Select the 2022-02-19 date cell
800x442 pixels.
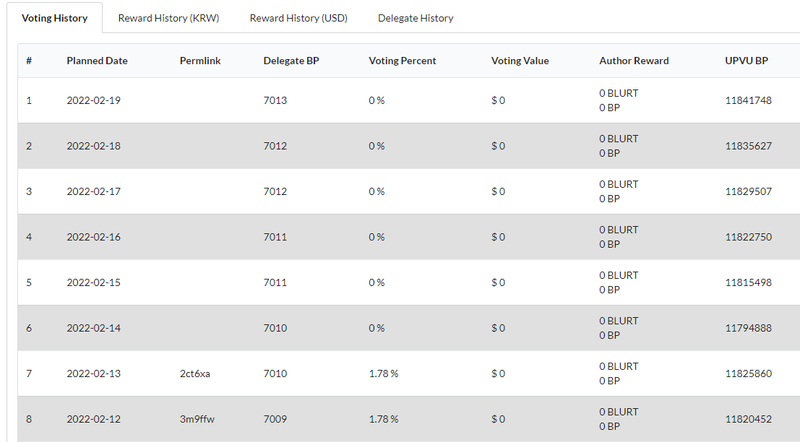coord(94,101)
